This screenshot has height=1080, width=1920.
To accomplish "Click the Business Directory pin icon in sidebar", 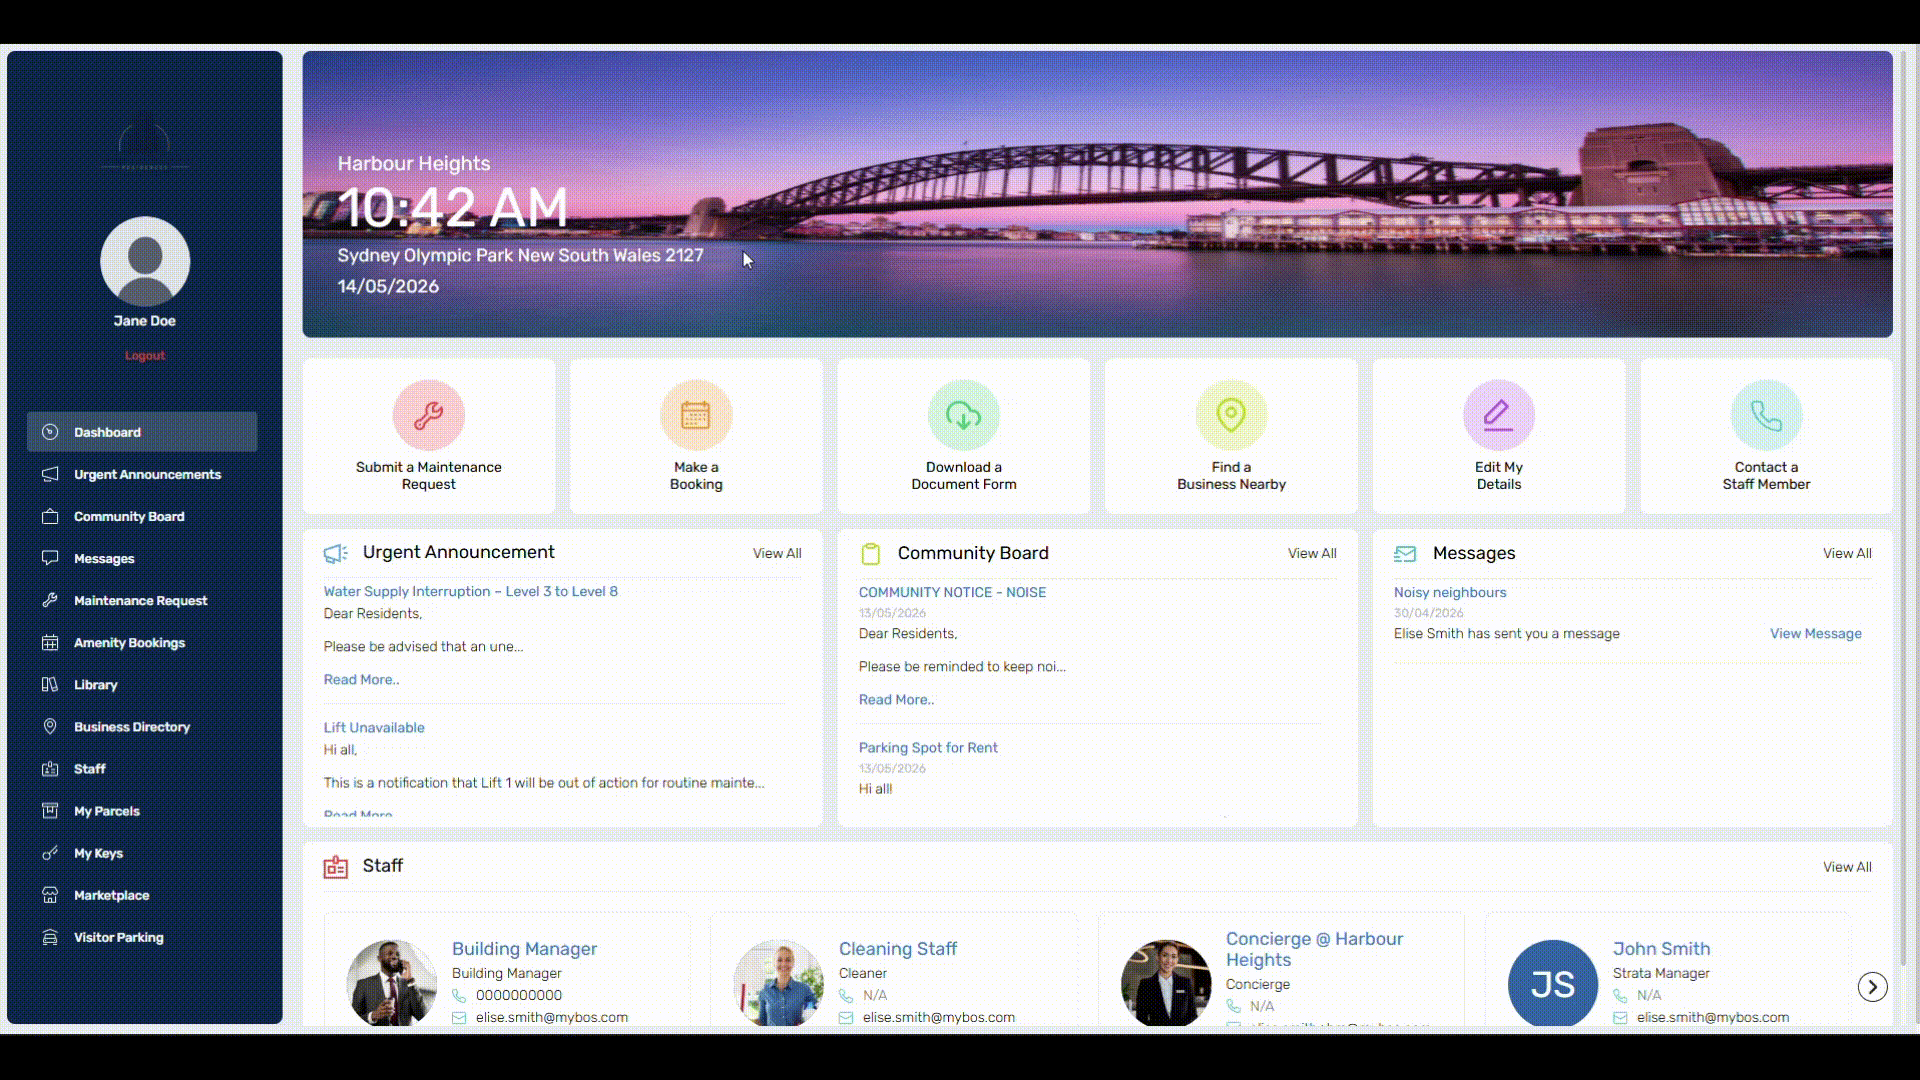I will point(50,726).
